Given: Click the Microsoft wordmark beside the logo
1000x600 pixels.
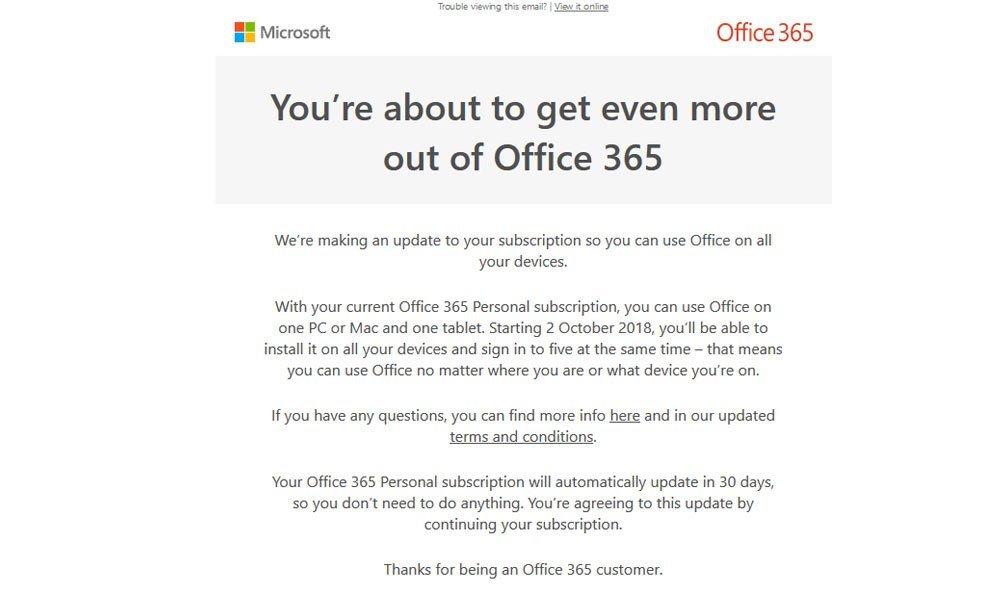Looking at the screenshot, I should (x=295, y=33).
